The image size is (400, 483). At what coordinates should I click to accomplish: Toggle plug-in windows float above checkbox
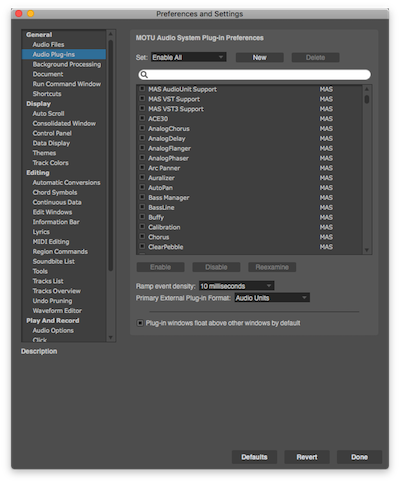[140, 323]
